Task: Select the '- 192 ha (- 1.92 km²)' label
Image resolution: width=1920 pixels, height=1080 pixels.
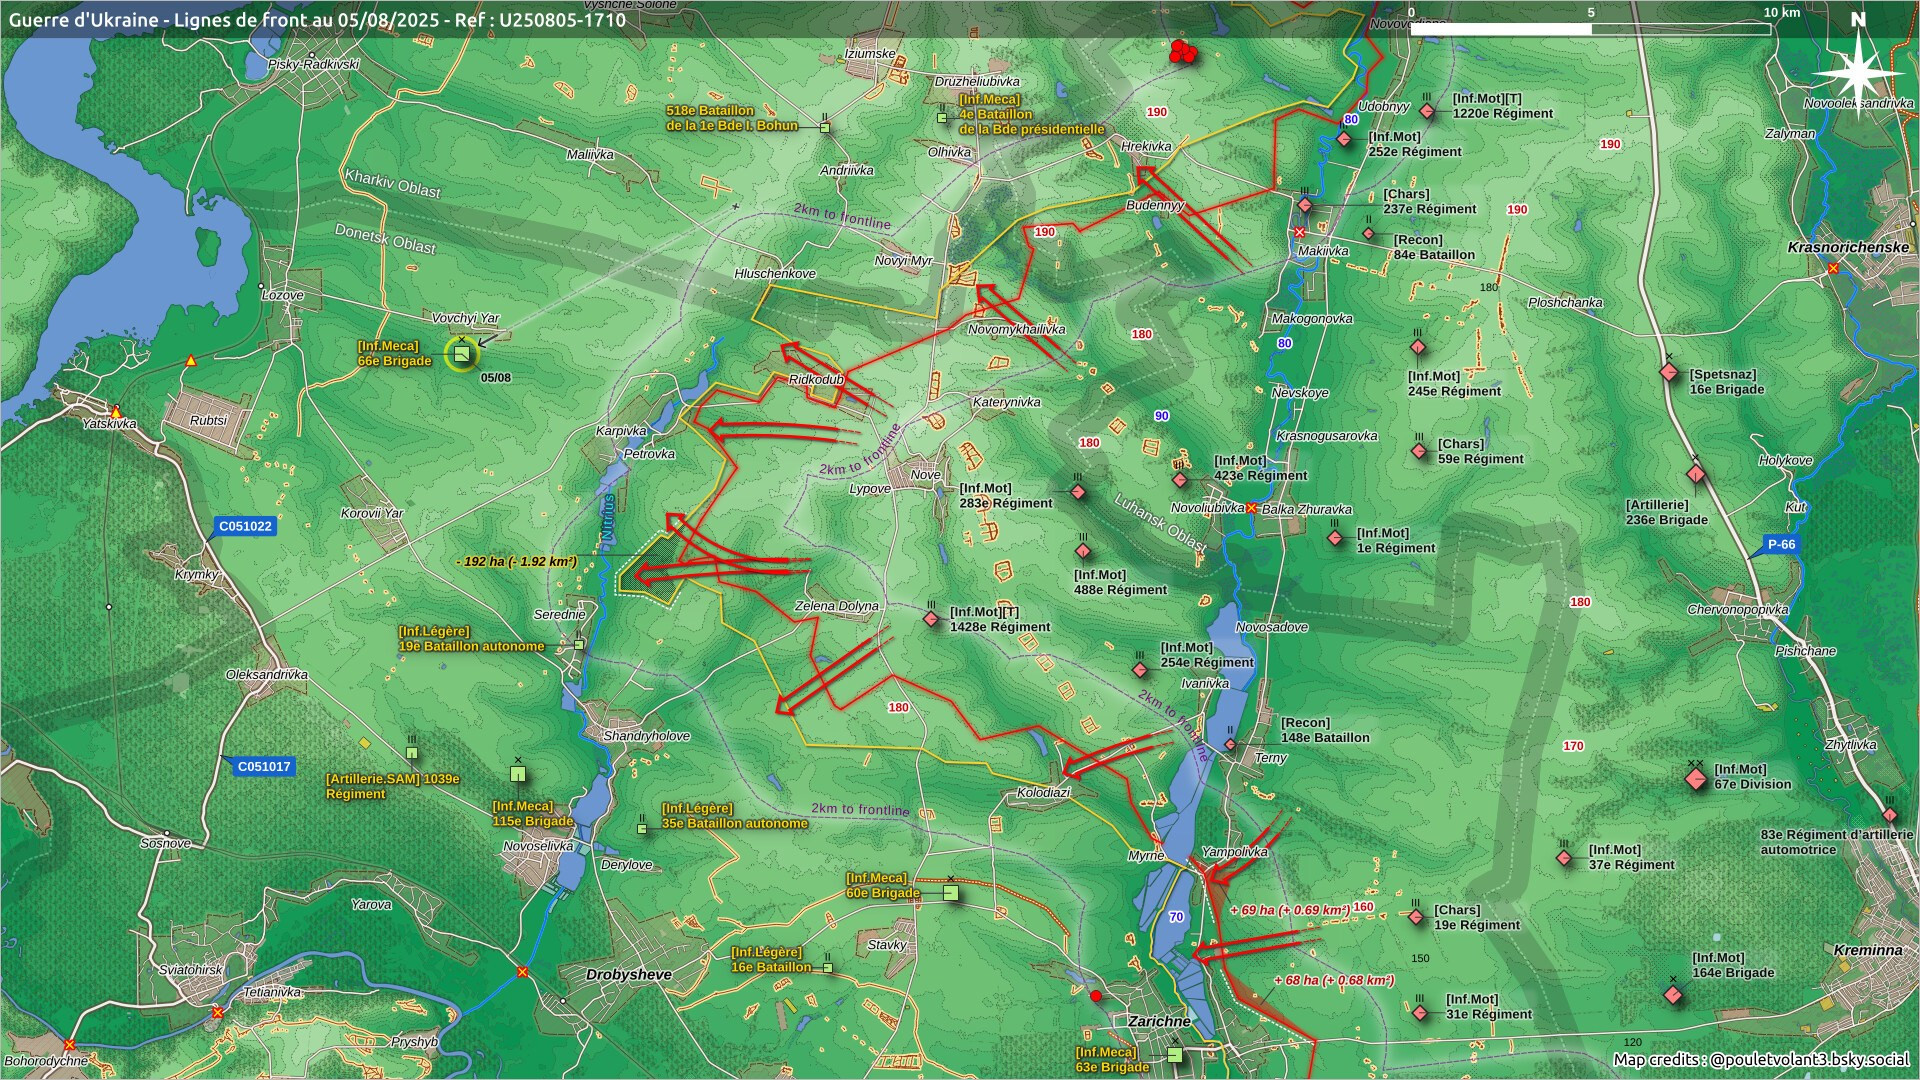Action: [x=516, y=562]
